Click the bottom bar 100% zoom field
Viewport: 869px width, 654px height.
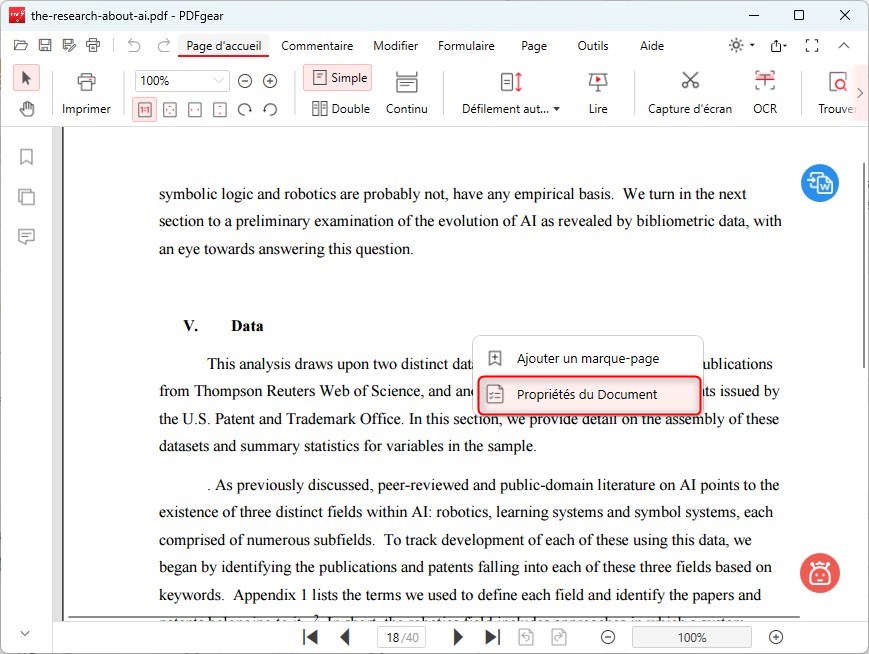pos(692,637)
